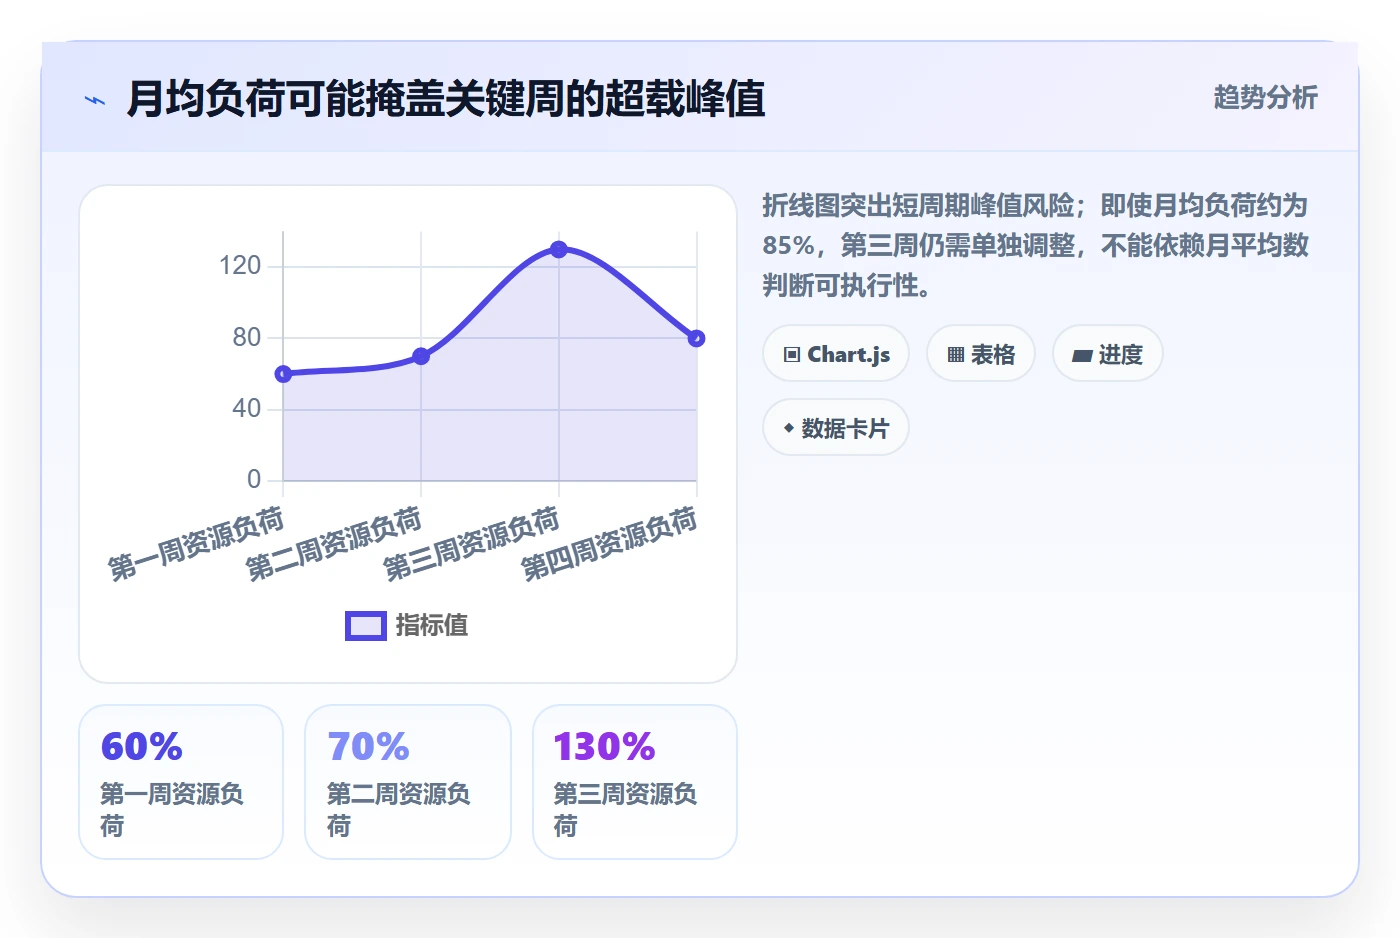The height and width of the screenshot is (938, 1400).
Task: Click the 80 y-axis tick label
Action: [246, 338]
